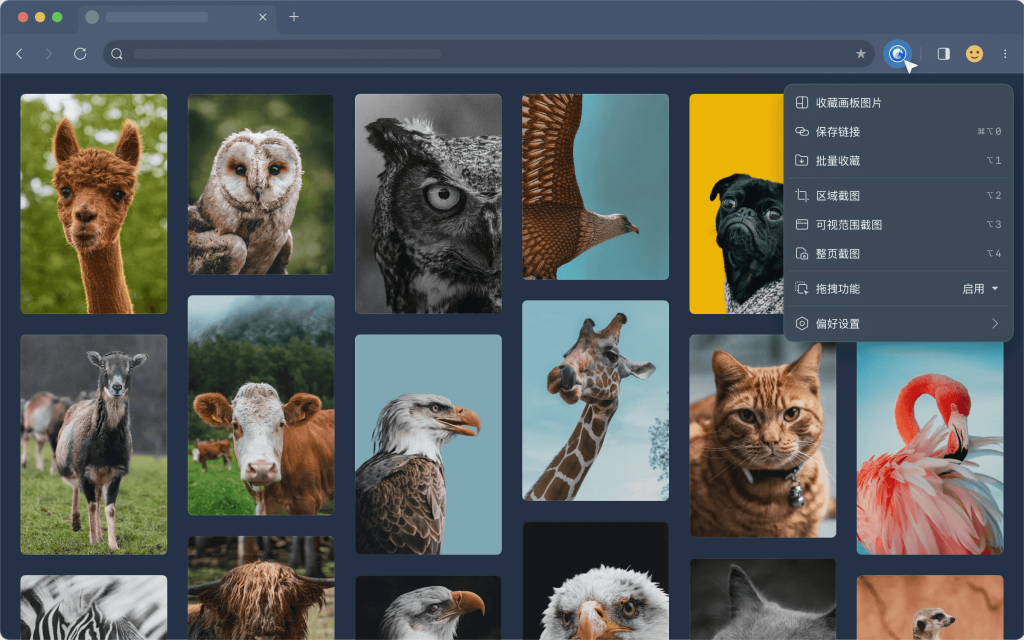Image resolution: width=1024 pixels, height=640 pixels.
Task: Click the bookmark star in address bar
Action: point(860,54)
